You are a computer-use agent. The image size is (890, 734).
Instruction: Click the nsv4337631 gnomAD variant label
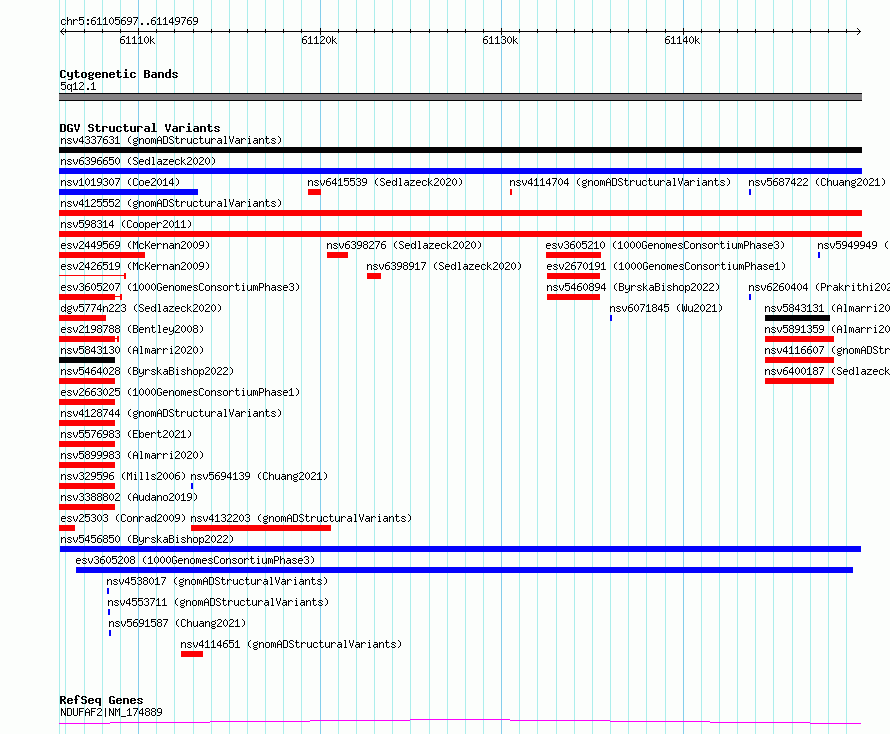tap(171, 140)
